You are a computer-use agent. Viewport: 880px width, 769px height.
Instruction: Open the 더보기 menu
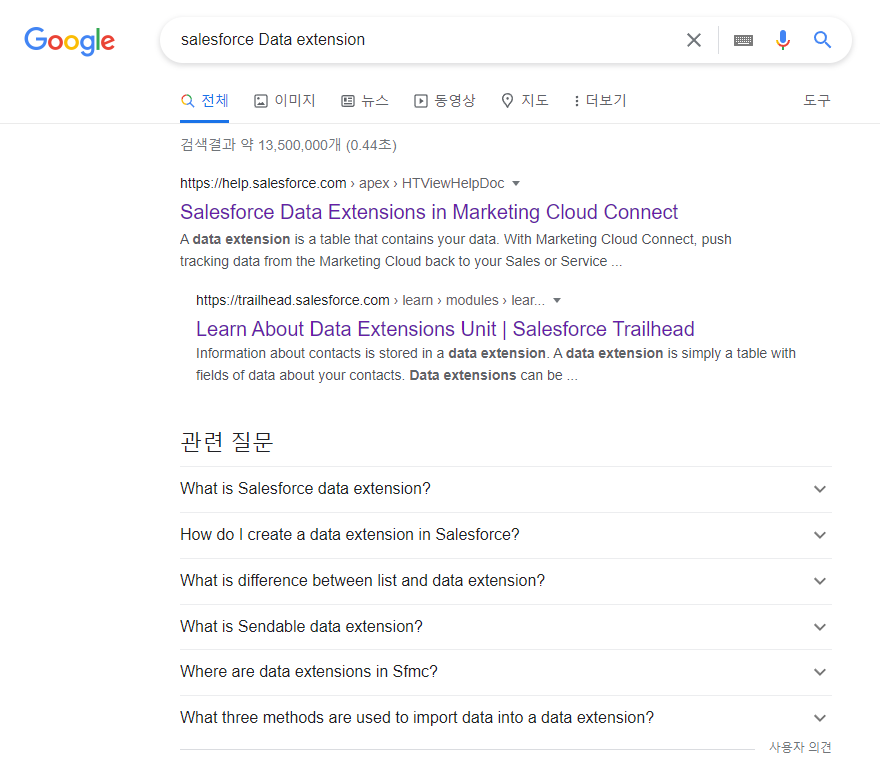click(x=600, y=101)
